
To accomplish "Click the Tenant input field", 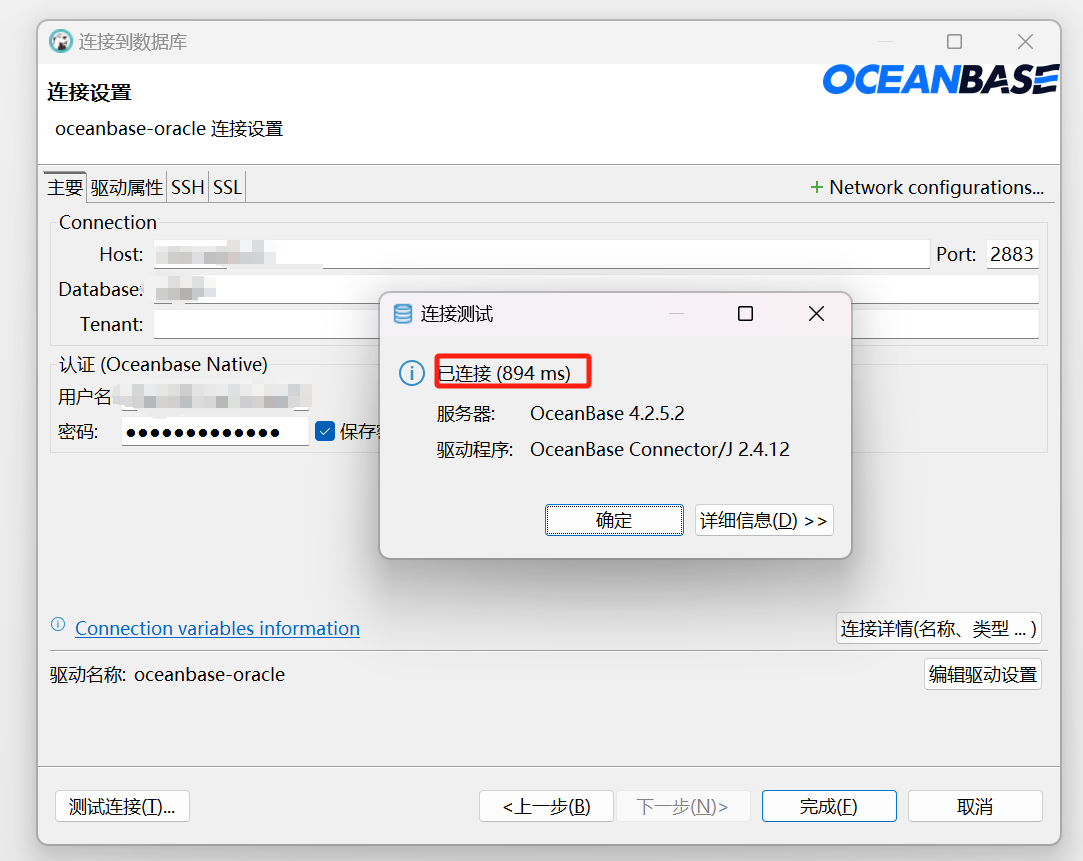I will pos(596,324).
